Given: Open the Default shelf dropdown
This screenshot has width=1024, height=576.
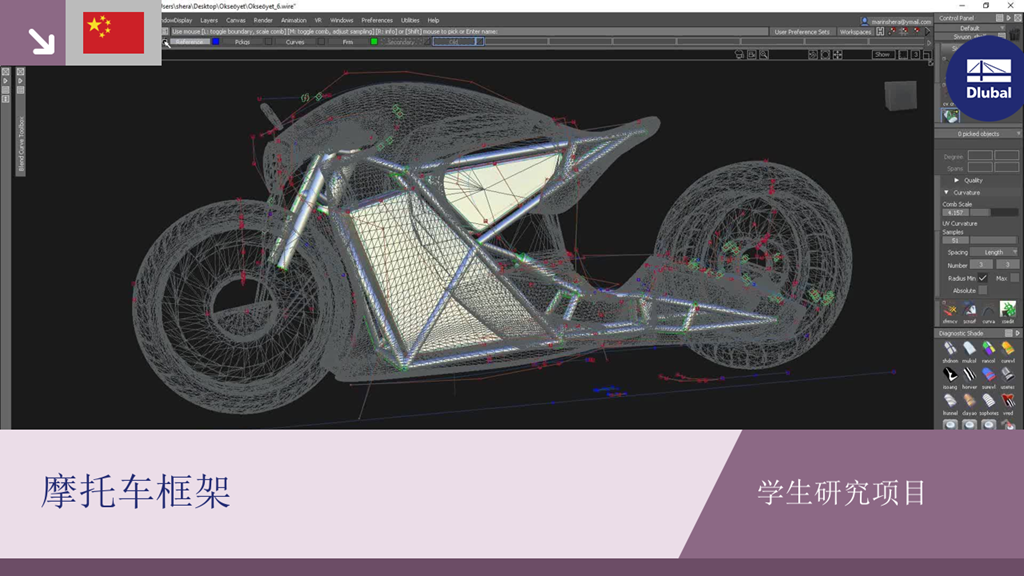Looking at the screenshot, I should pyautogui.click(x=970, y=28).
